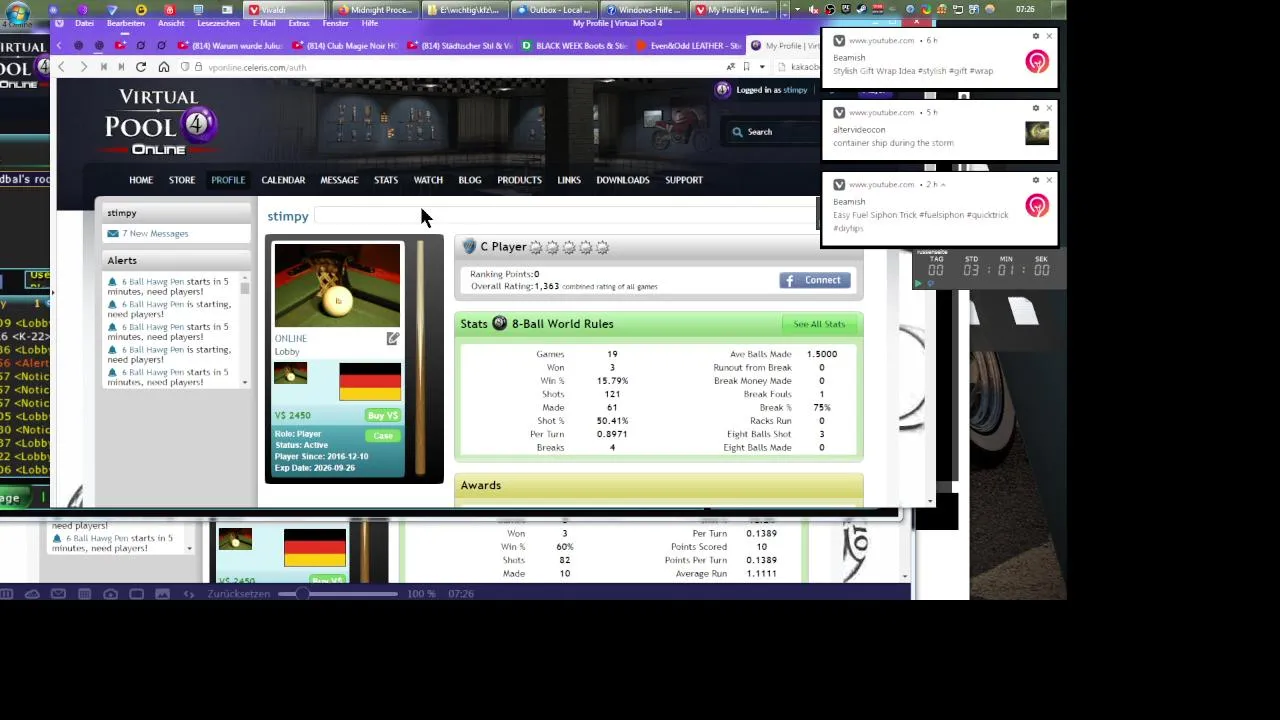Image resolution: width=1280 pixels, height=720 pixels.
Task: Click the magnifier icon in the Search box
Action: point(737,132)
